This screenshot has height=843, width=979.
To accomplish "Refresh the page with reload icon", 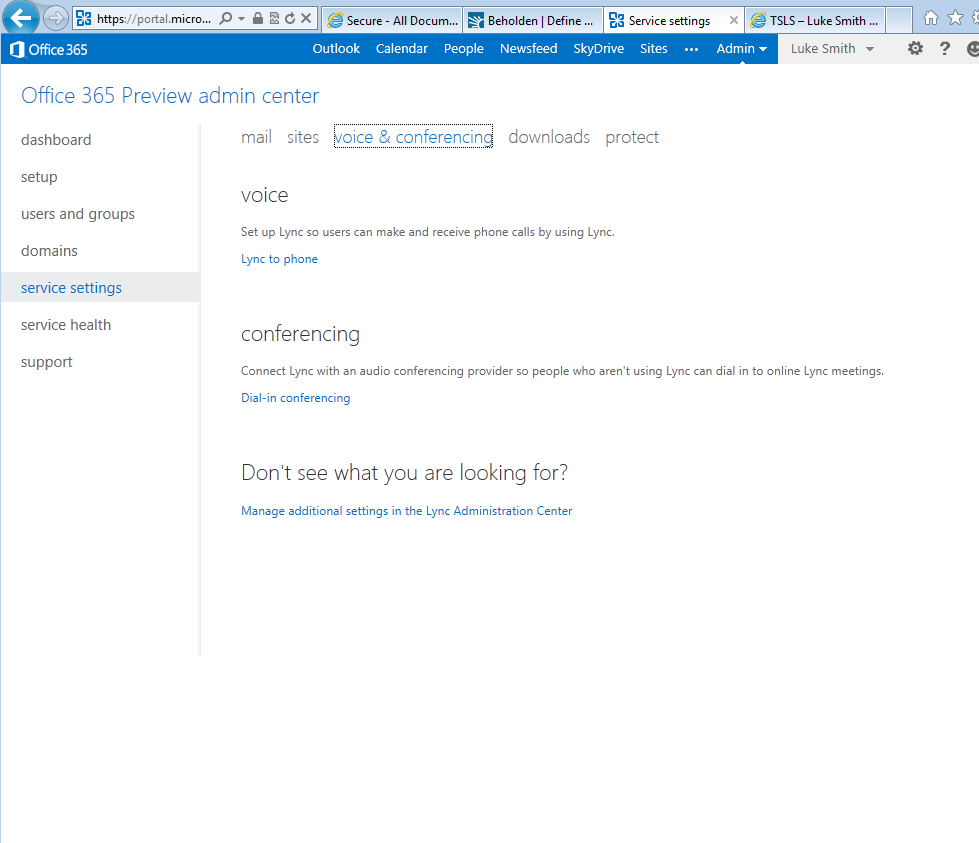I will pos(290,18).
